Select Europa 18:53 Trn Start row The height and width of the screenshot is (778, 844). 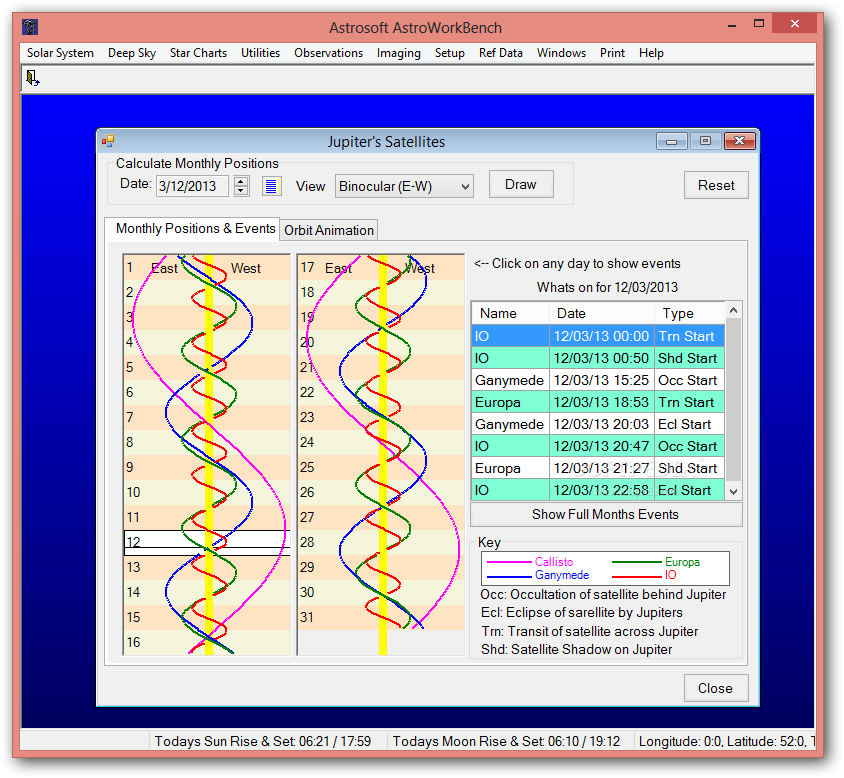coord(598,402)
